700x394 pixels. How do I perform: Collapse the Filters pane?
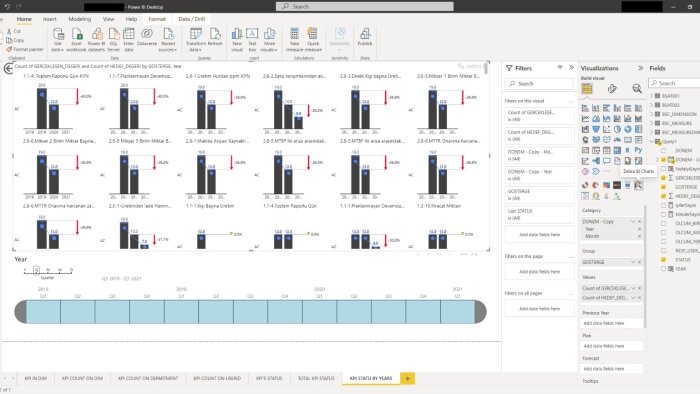coord(571,67)
